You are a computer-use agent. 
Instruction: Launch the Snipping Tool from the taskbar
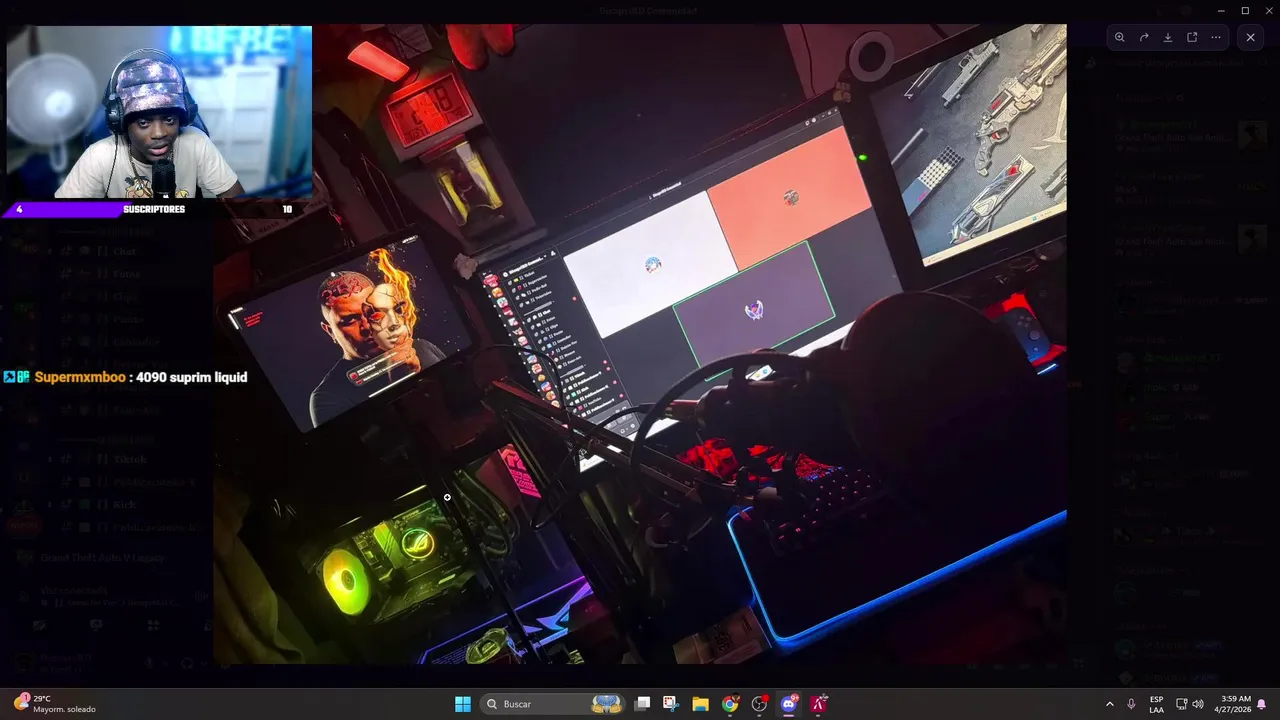click(x=670, y=704)
